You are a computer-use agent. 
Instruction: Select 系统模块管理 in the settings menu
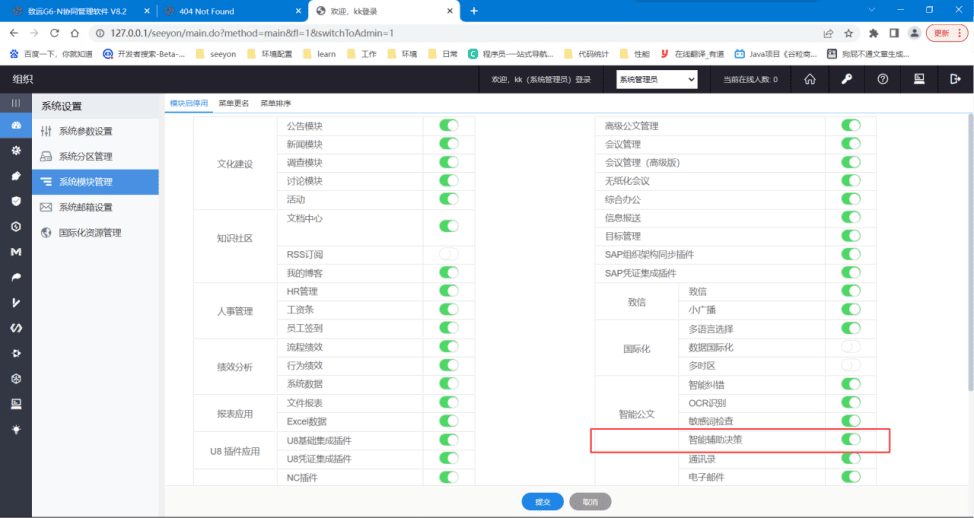[95, 182]
